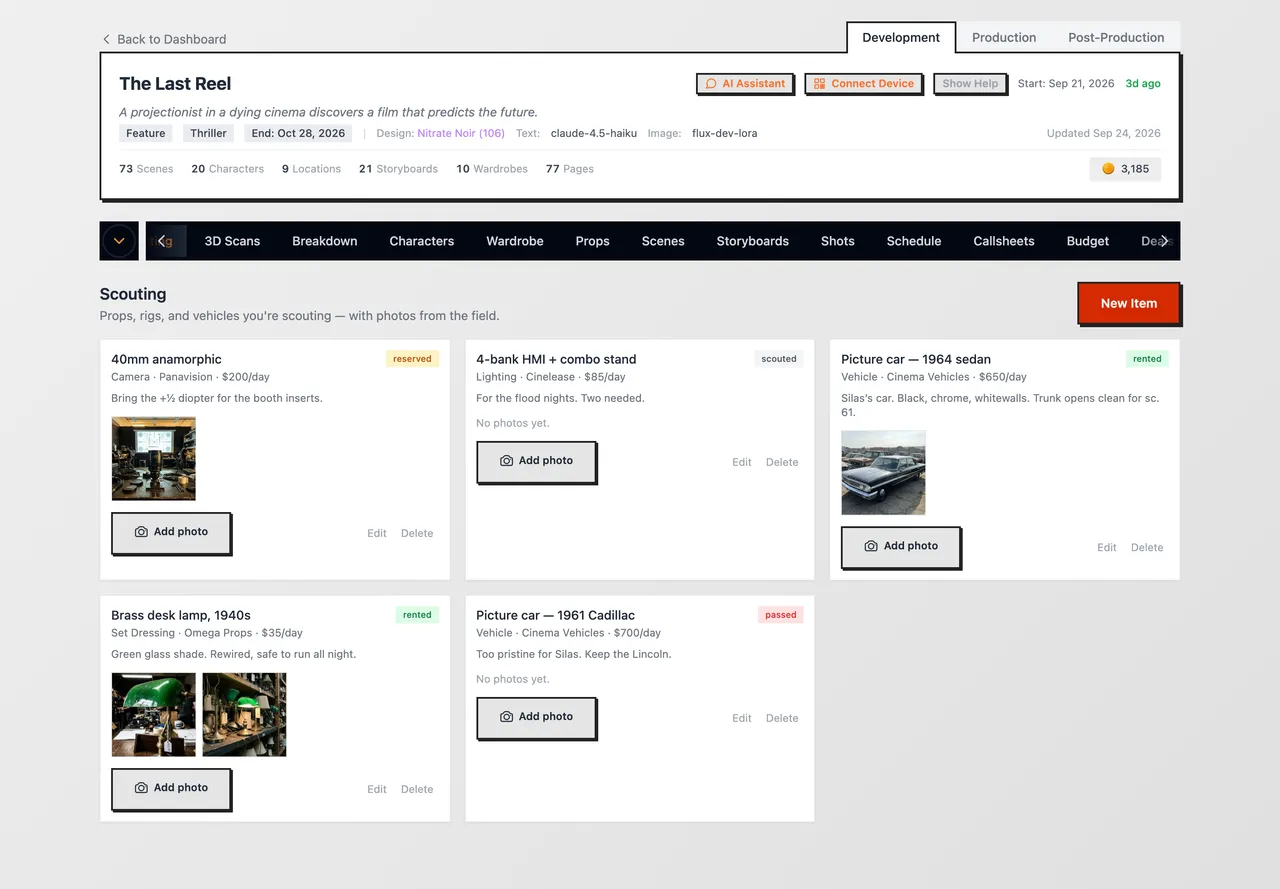
Task: Click camera icon on 1964 sedan Add photo
Action: [x=871, y=546]
